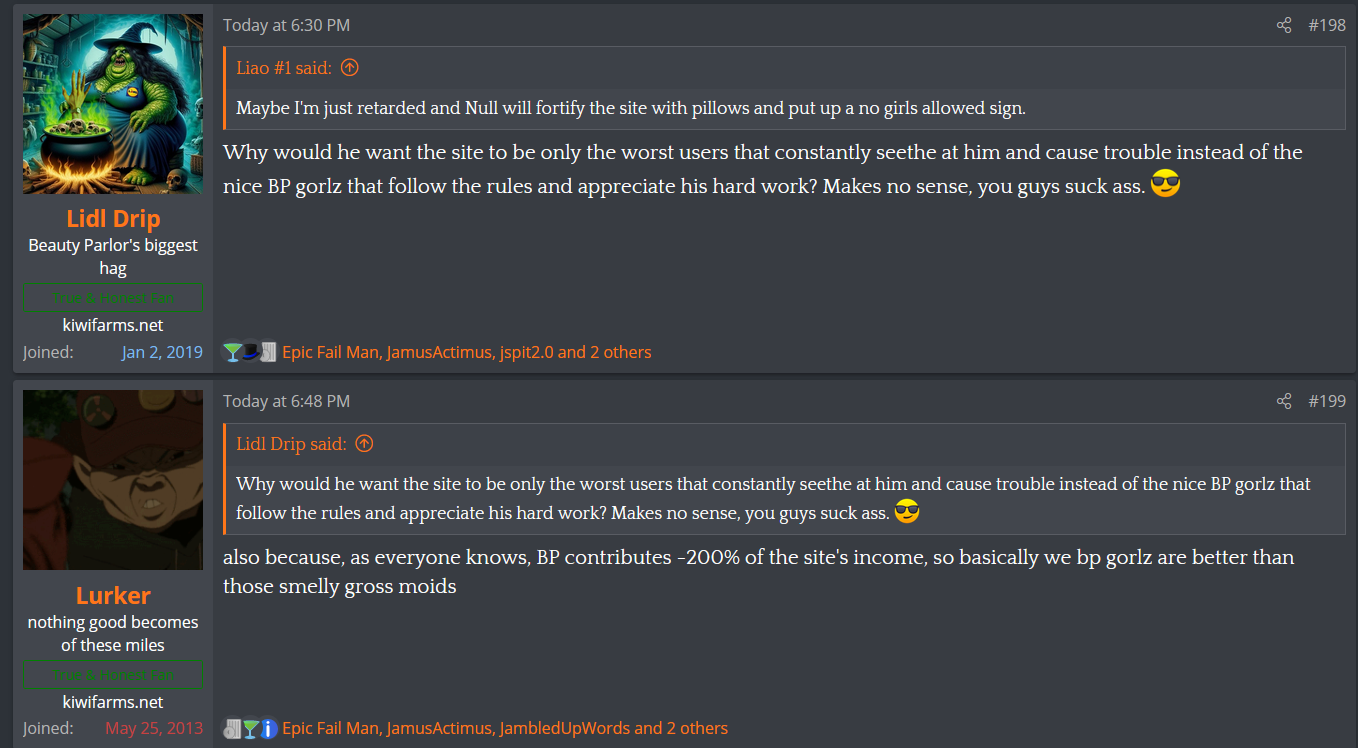Click the True & Honest Fan badge under Lurker
1358x748 pixels.
click(113, 674)
